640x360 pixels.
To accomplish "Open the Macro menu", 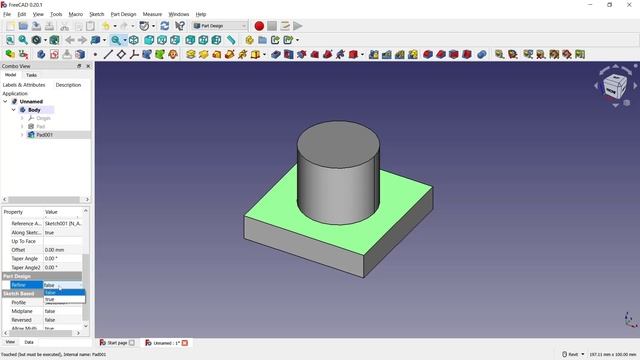I will tap(76, 14).
